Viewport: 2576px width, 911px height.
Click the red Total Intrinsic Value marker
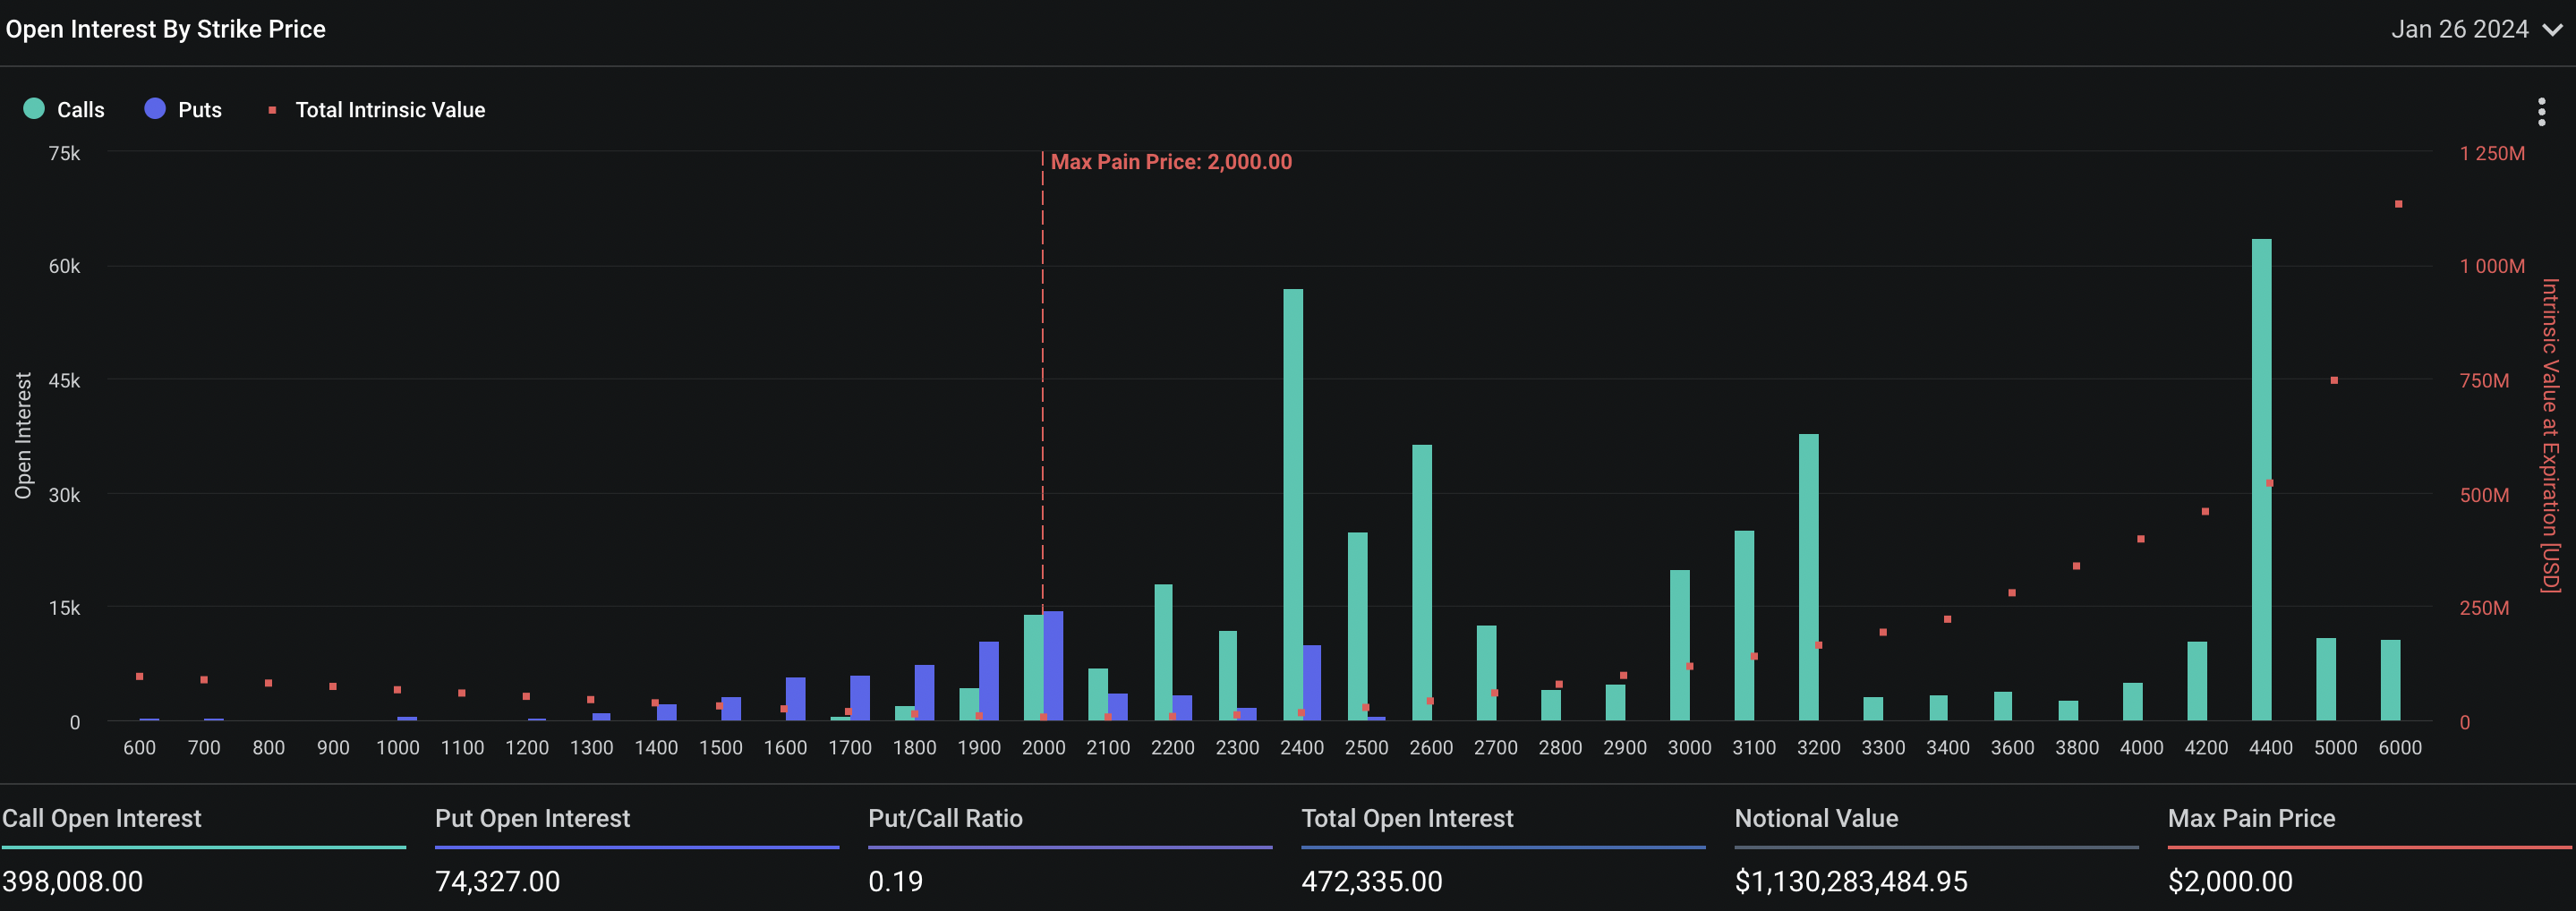pos(272,110)
